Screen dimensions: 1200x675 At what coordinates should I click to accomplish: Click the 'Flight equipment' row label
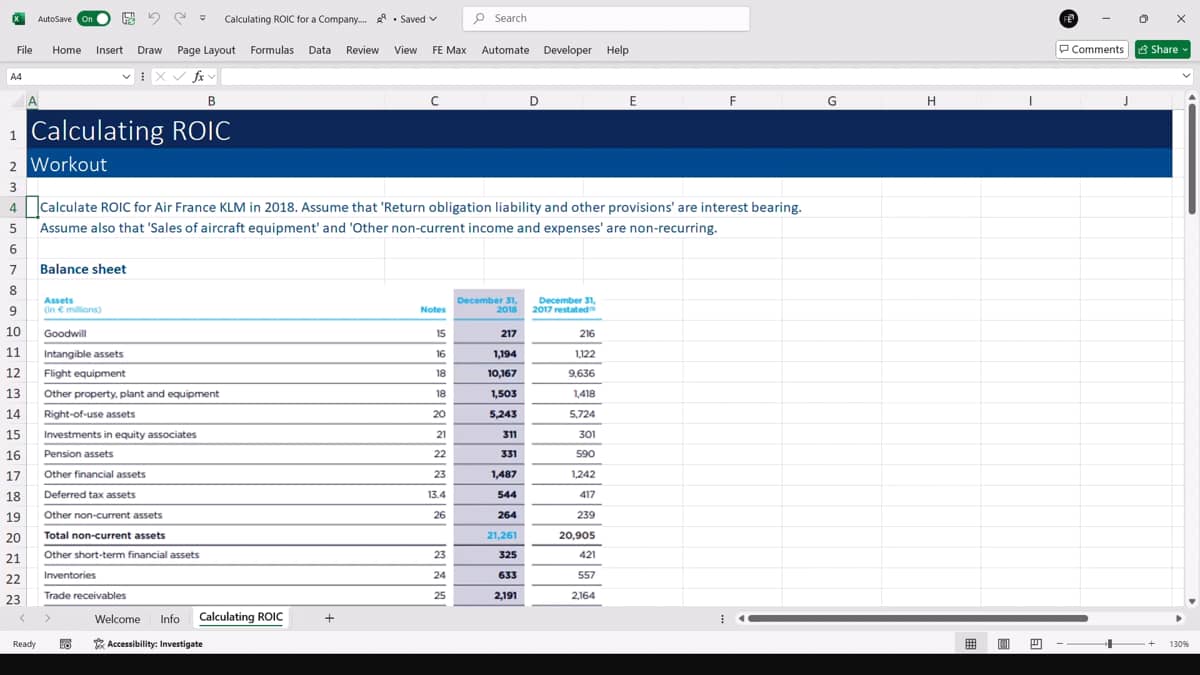point(85,373)
